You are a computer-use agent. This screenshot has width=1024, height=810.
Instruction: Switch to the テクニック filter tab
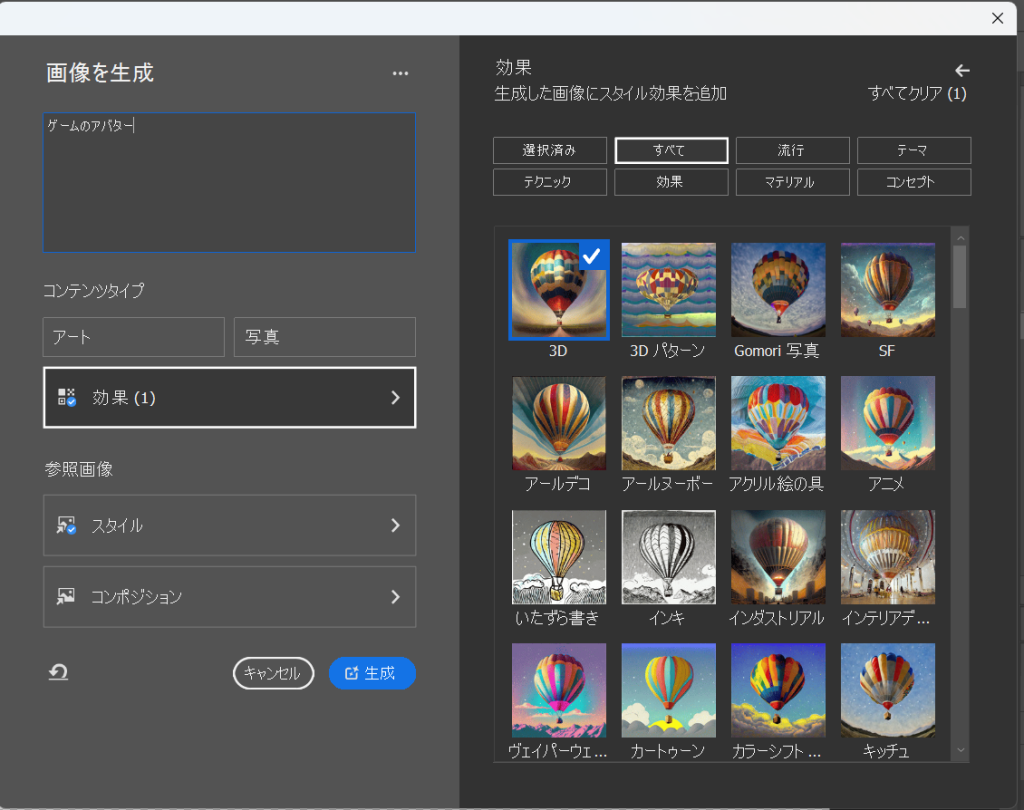[549, 182]
